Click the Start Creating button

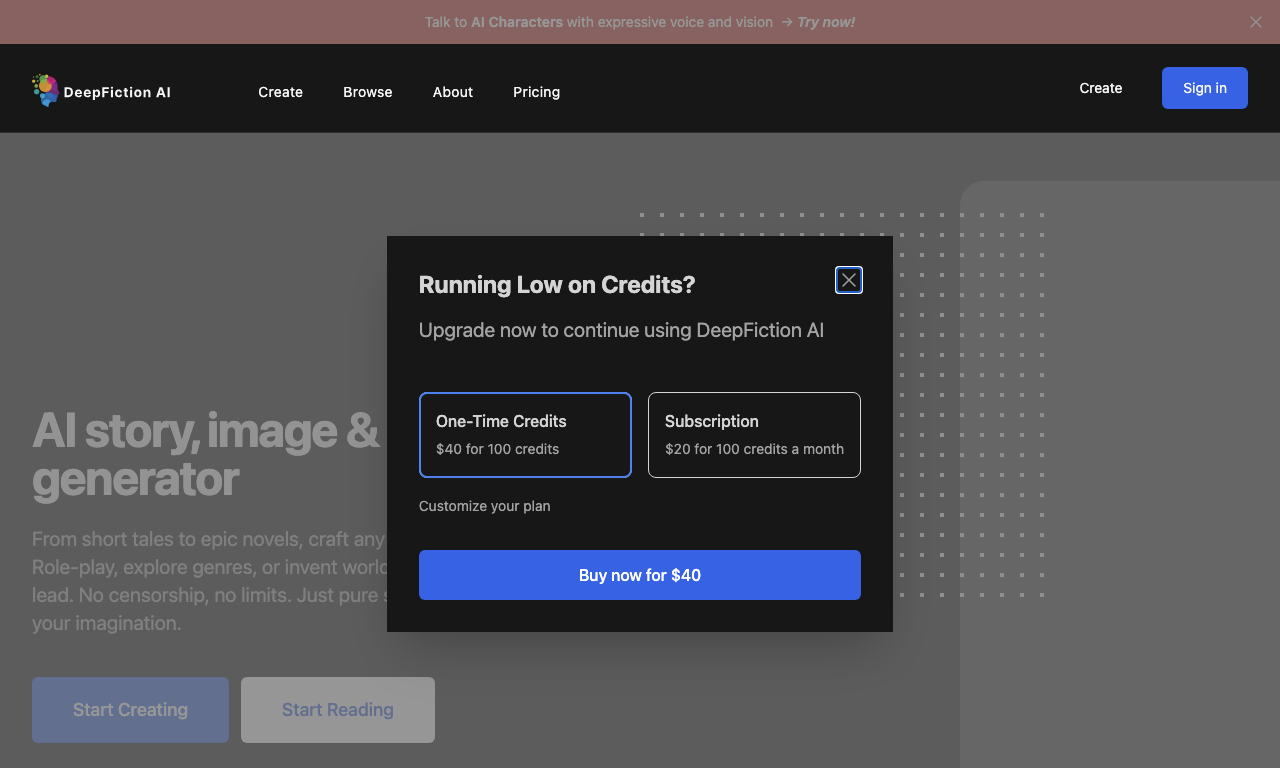pyautogui.click(x=130, y=710)
